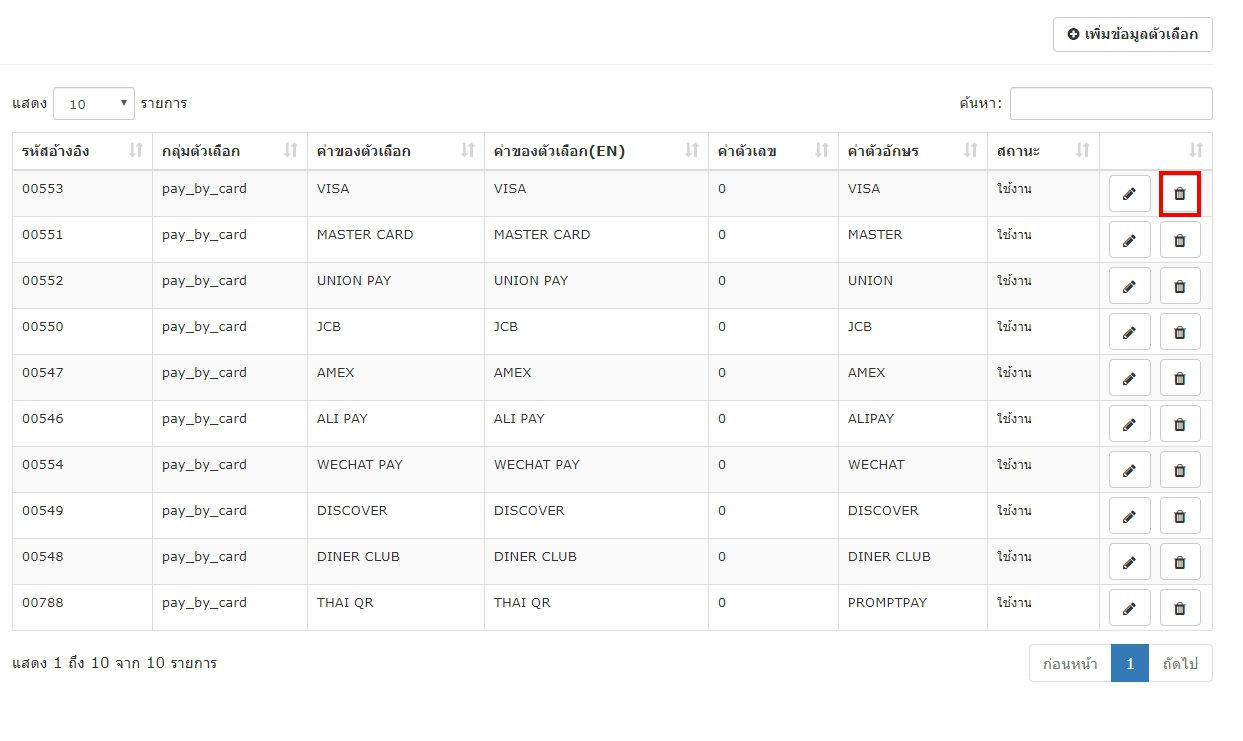Edit the DISCOVER row
This screenshot has width=1243, height=741.
pyautogui.click(x=1130, y=516)
